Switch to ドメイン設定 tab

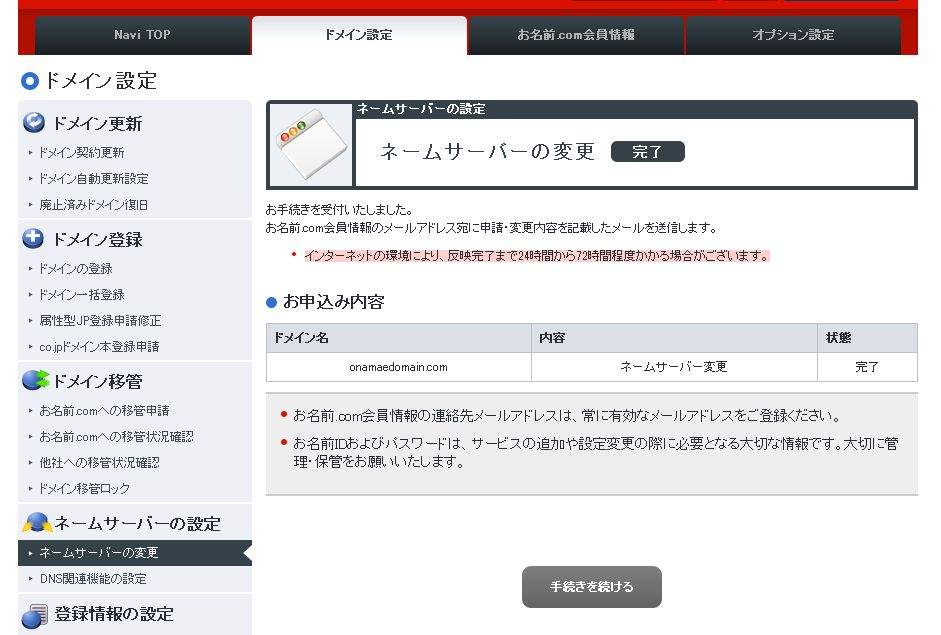[x=359, y=35]
